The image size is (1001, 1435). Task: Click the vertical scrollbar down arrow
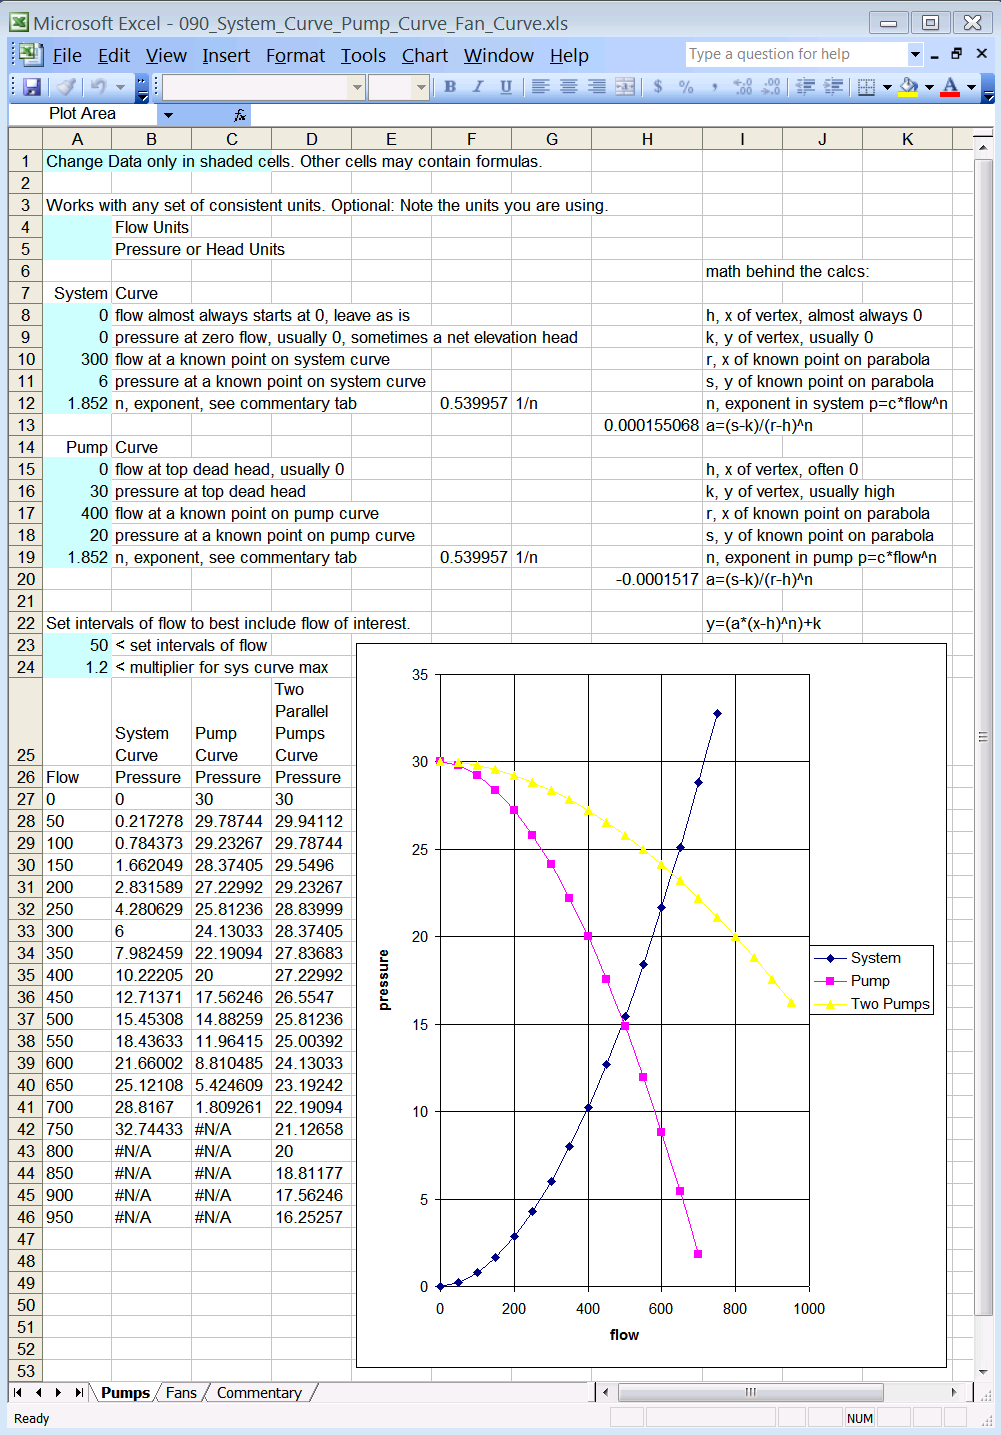[x=983, y=1371]
